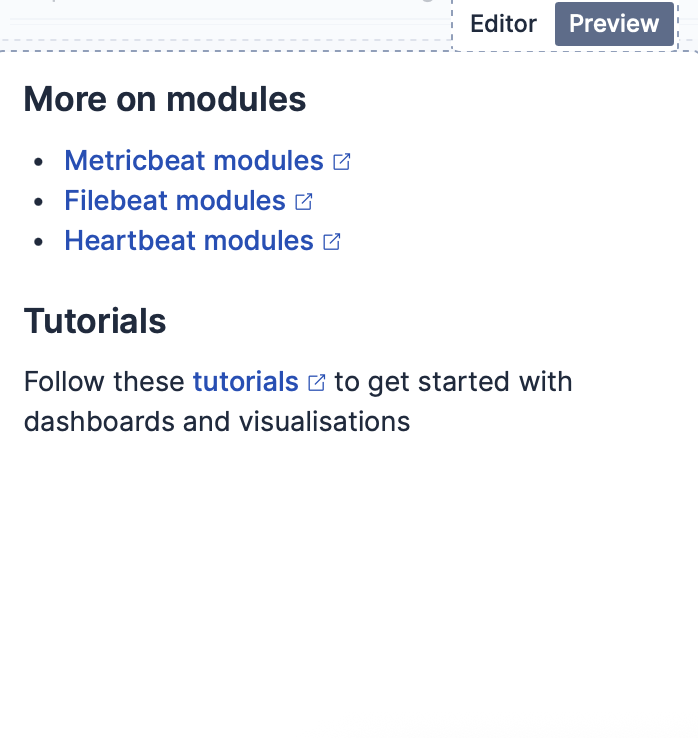Open the Metricbeat modules link
This screenshot has width=698, height=738.
pos(194,161)
